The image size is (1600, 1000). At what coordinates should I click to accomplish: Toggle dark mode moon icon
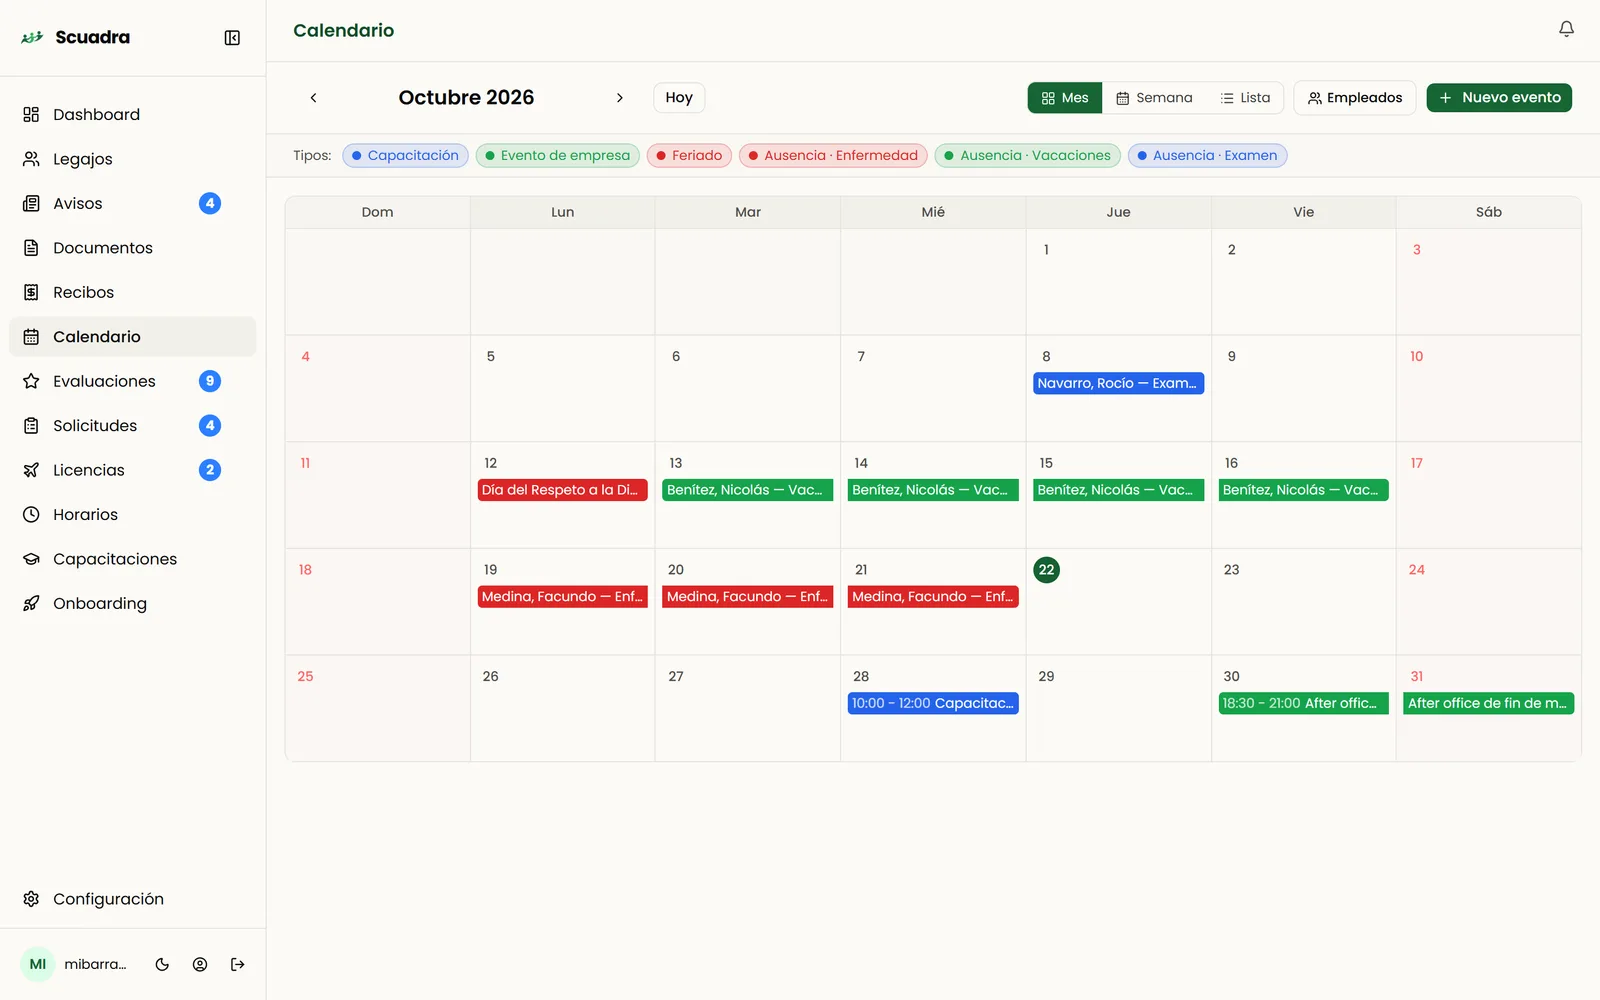[162, 965]
